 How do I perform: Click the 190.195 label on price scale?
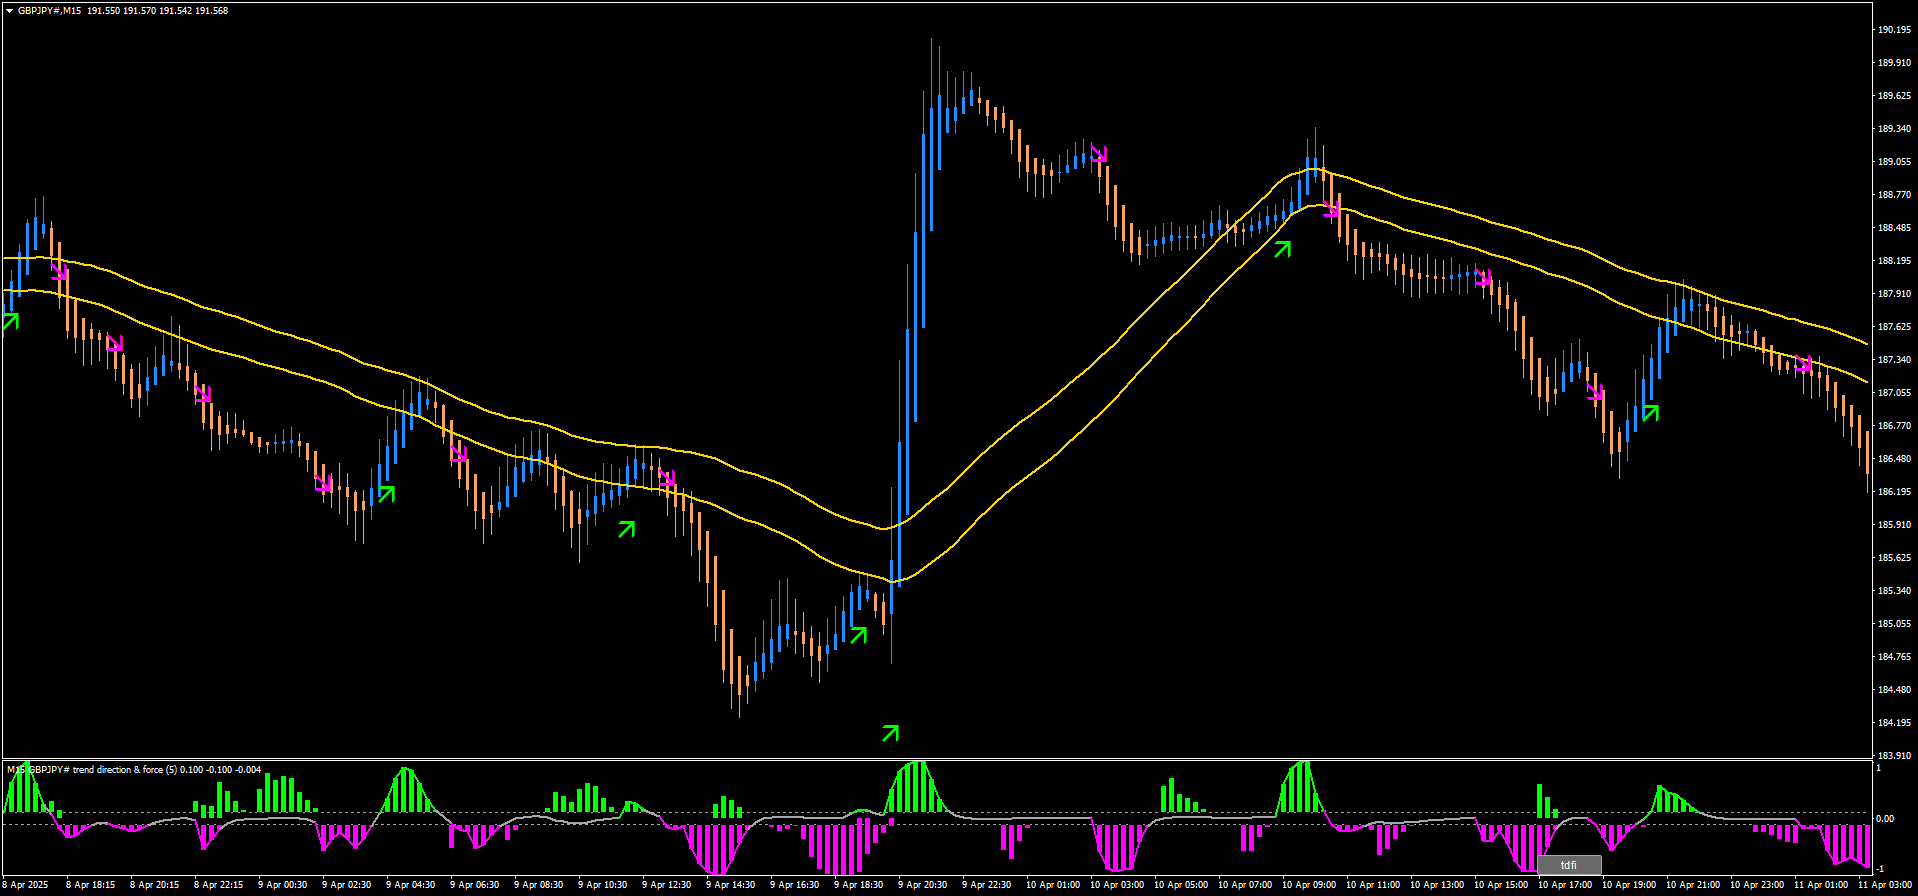point(1893,30)
